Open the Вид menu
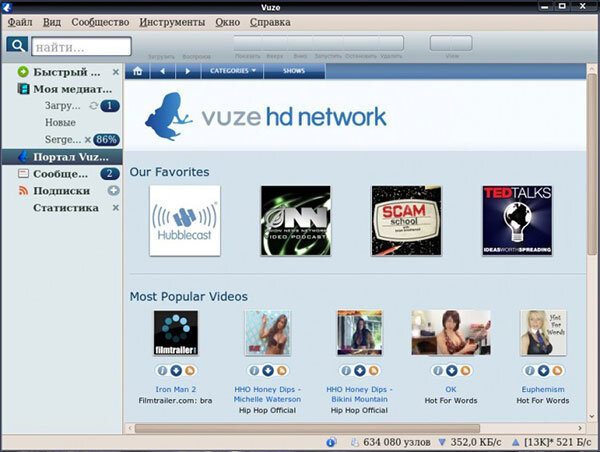 (x=52, y=22)
